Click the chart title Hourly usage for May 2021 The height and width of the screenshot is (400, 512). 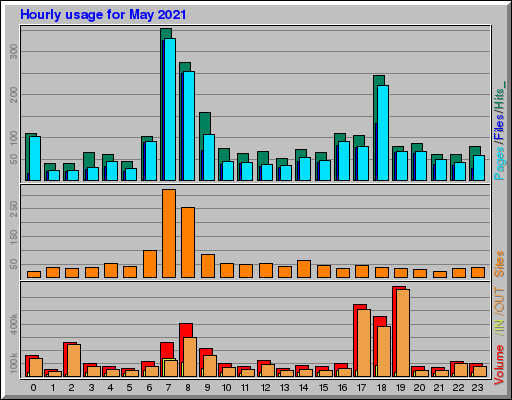click(x=103, y=15)
